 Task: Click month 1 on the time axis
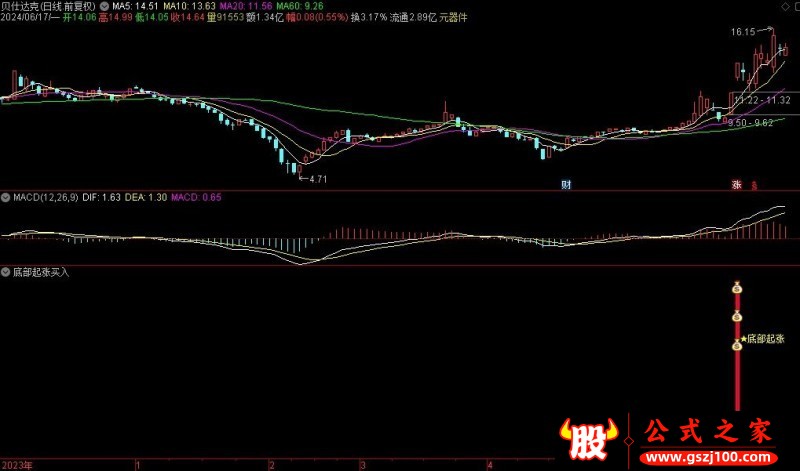138,465
